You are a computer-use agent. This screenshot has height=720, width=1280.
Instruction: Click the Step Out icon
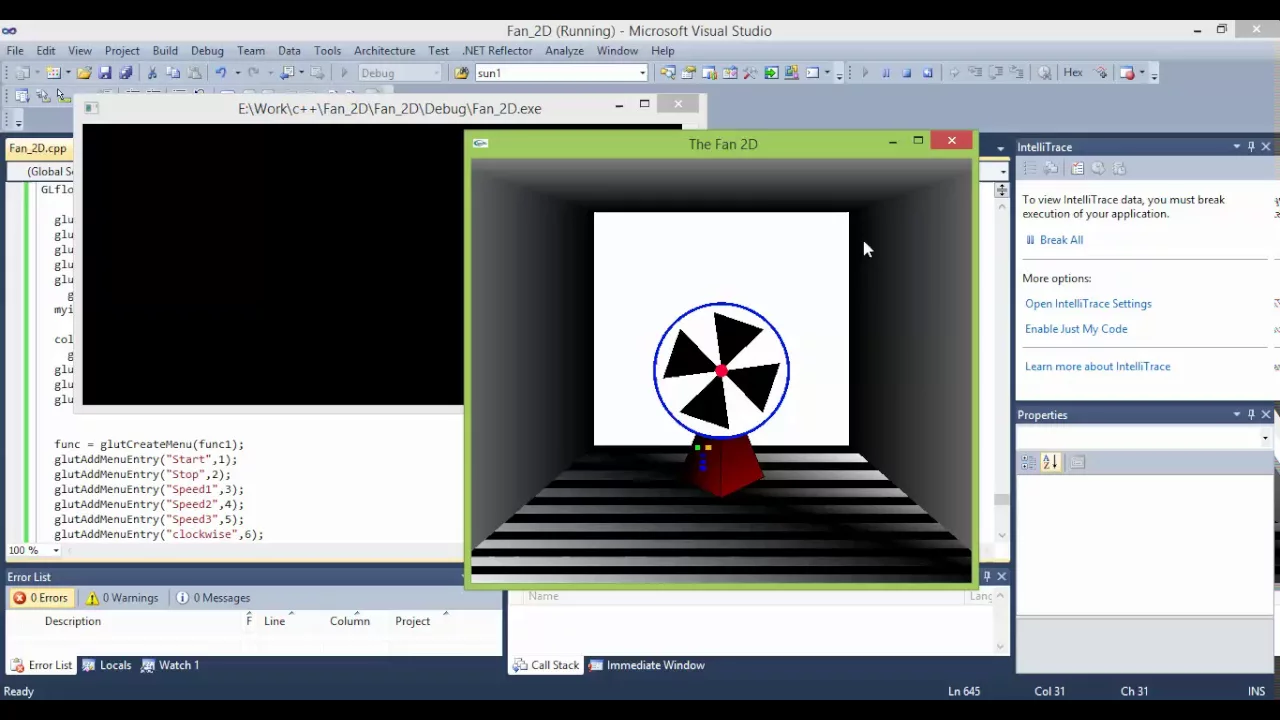[x=1016, y=73]
